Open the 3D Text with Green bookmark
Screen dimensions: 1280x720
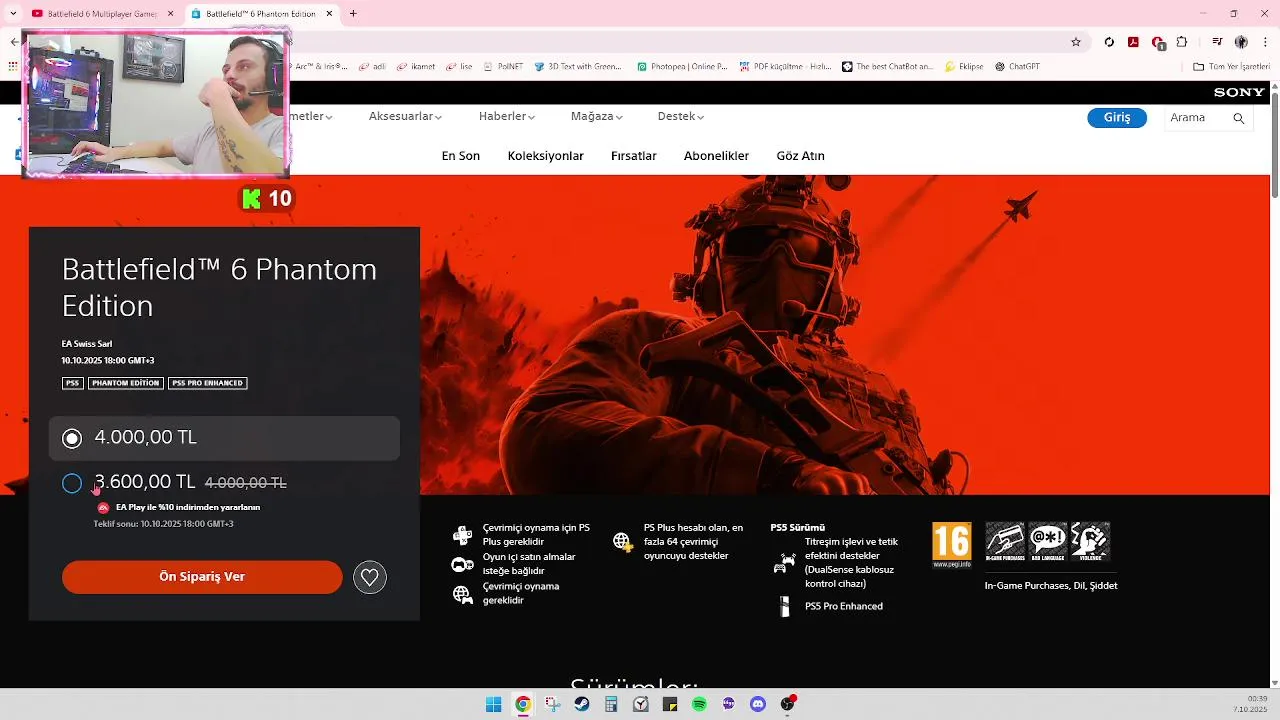coord(578,67)
